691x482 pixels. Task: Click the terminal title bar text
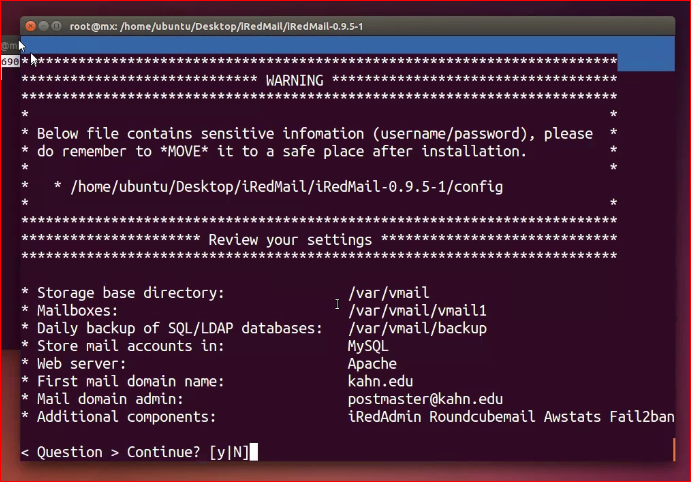click(216, 26)
